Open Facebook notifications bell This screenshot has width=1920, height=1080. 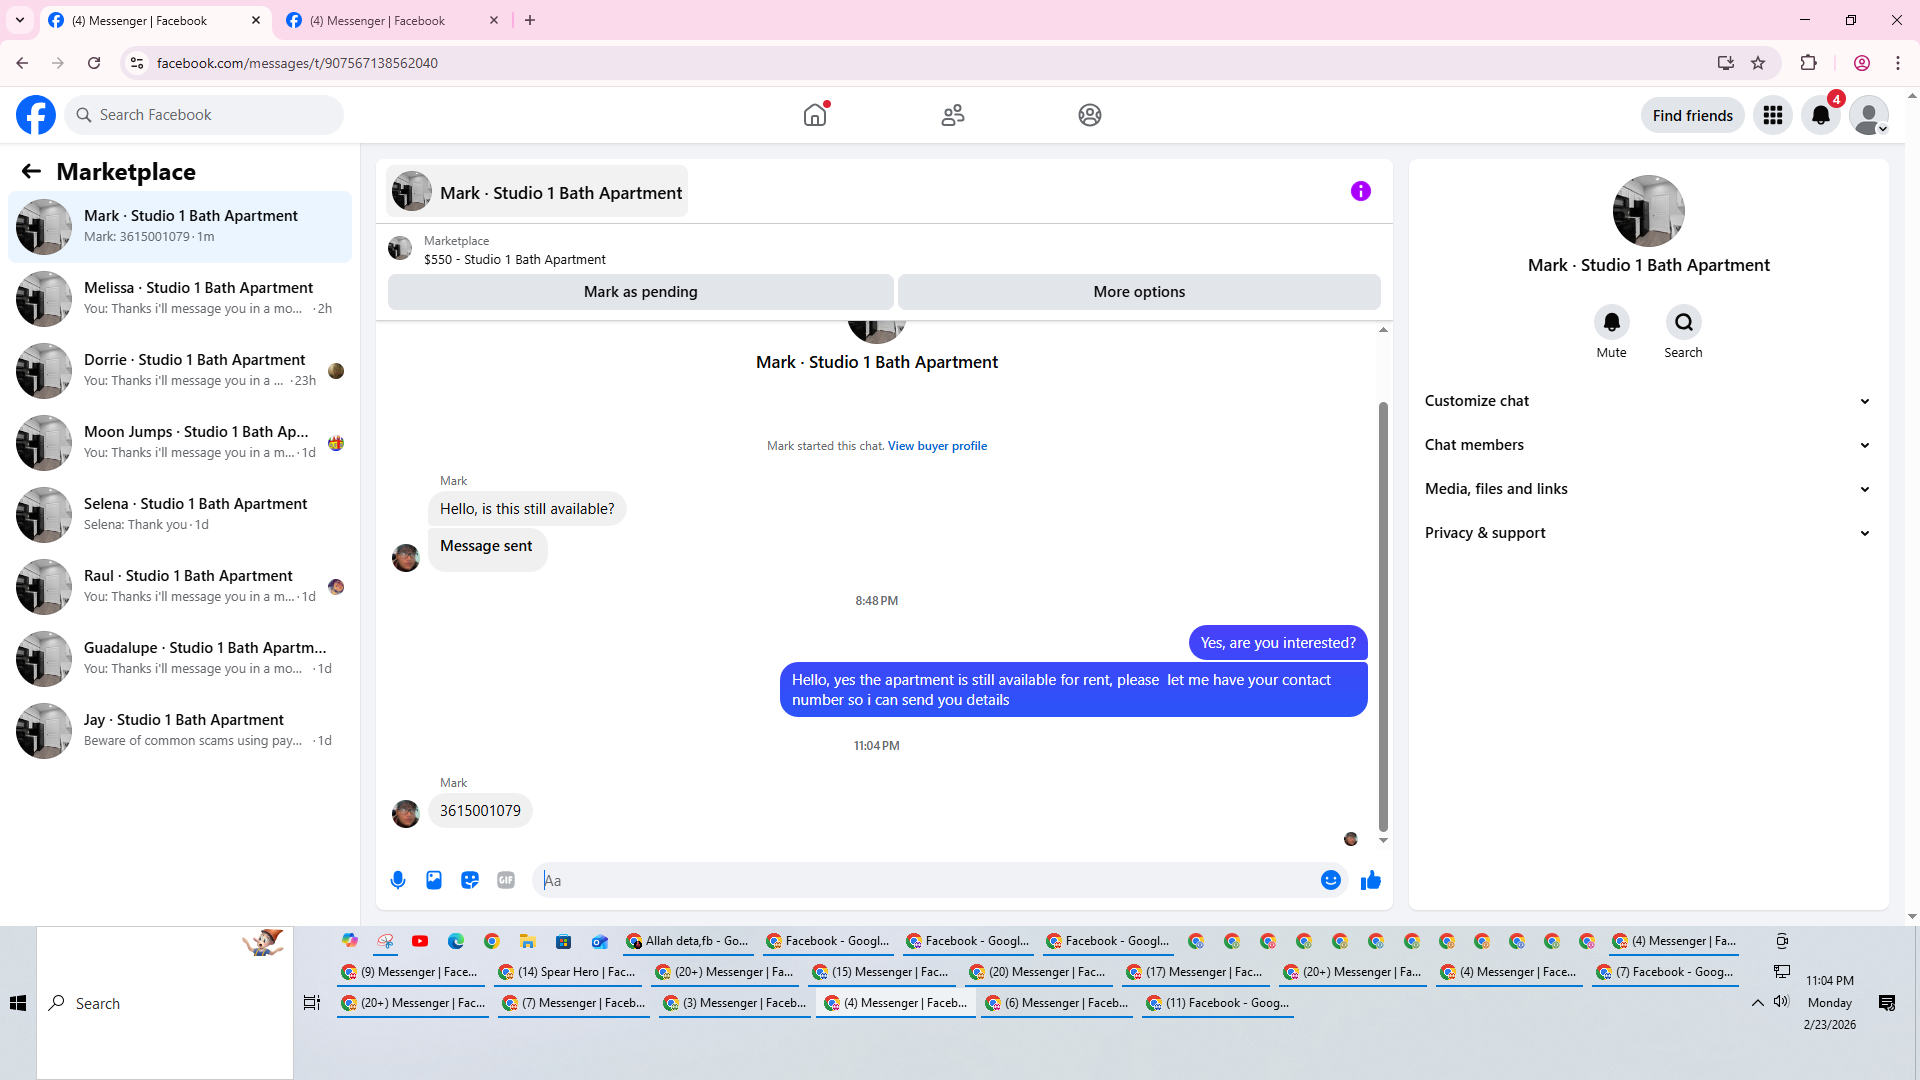(1820, 115)
